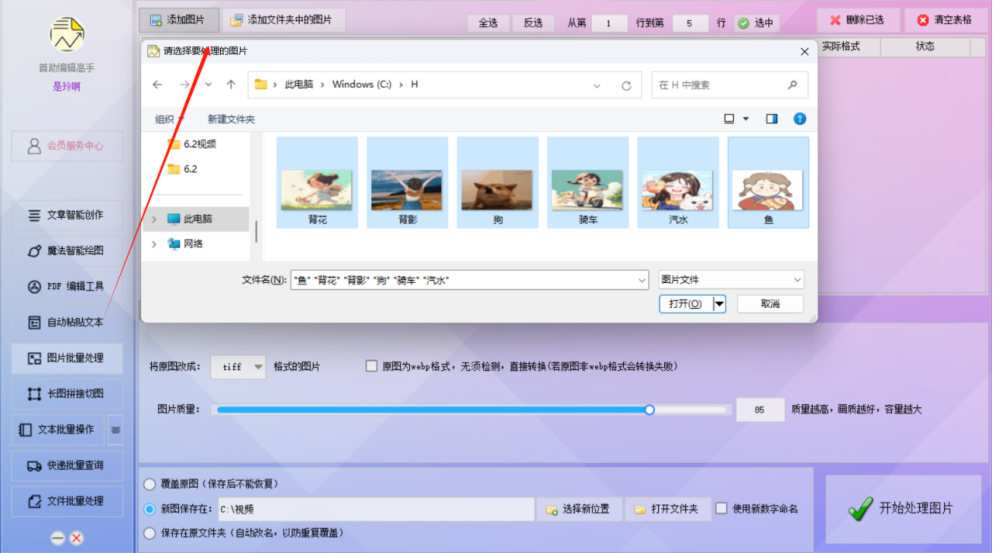Refresh the H folder listing
The width and height of the screenshot is (993, 553).
pos(626,86)
